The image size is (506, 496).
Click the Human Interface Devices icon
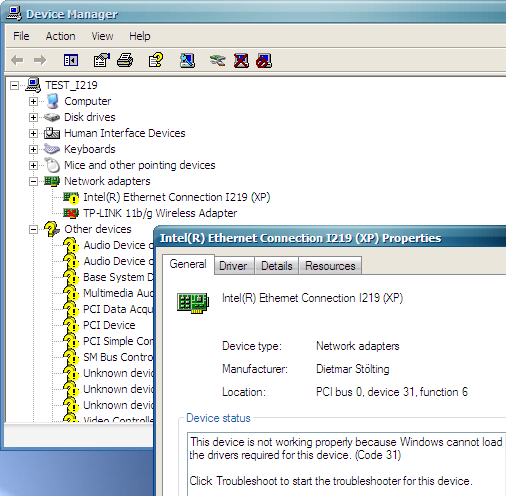pyautogui.click(x=52, y=133)
